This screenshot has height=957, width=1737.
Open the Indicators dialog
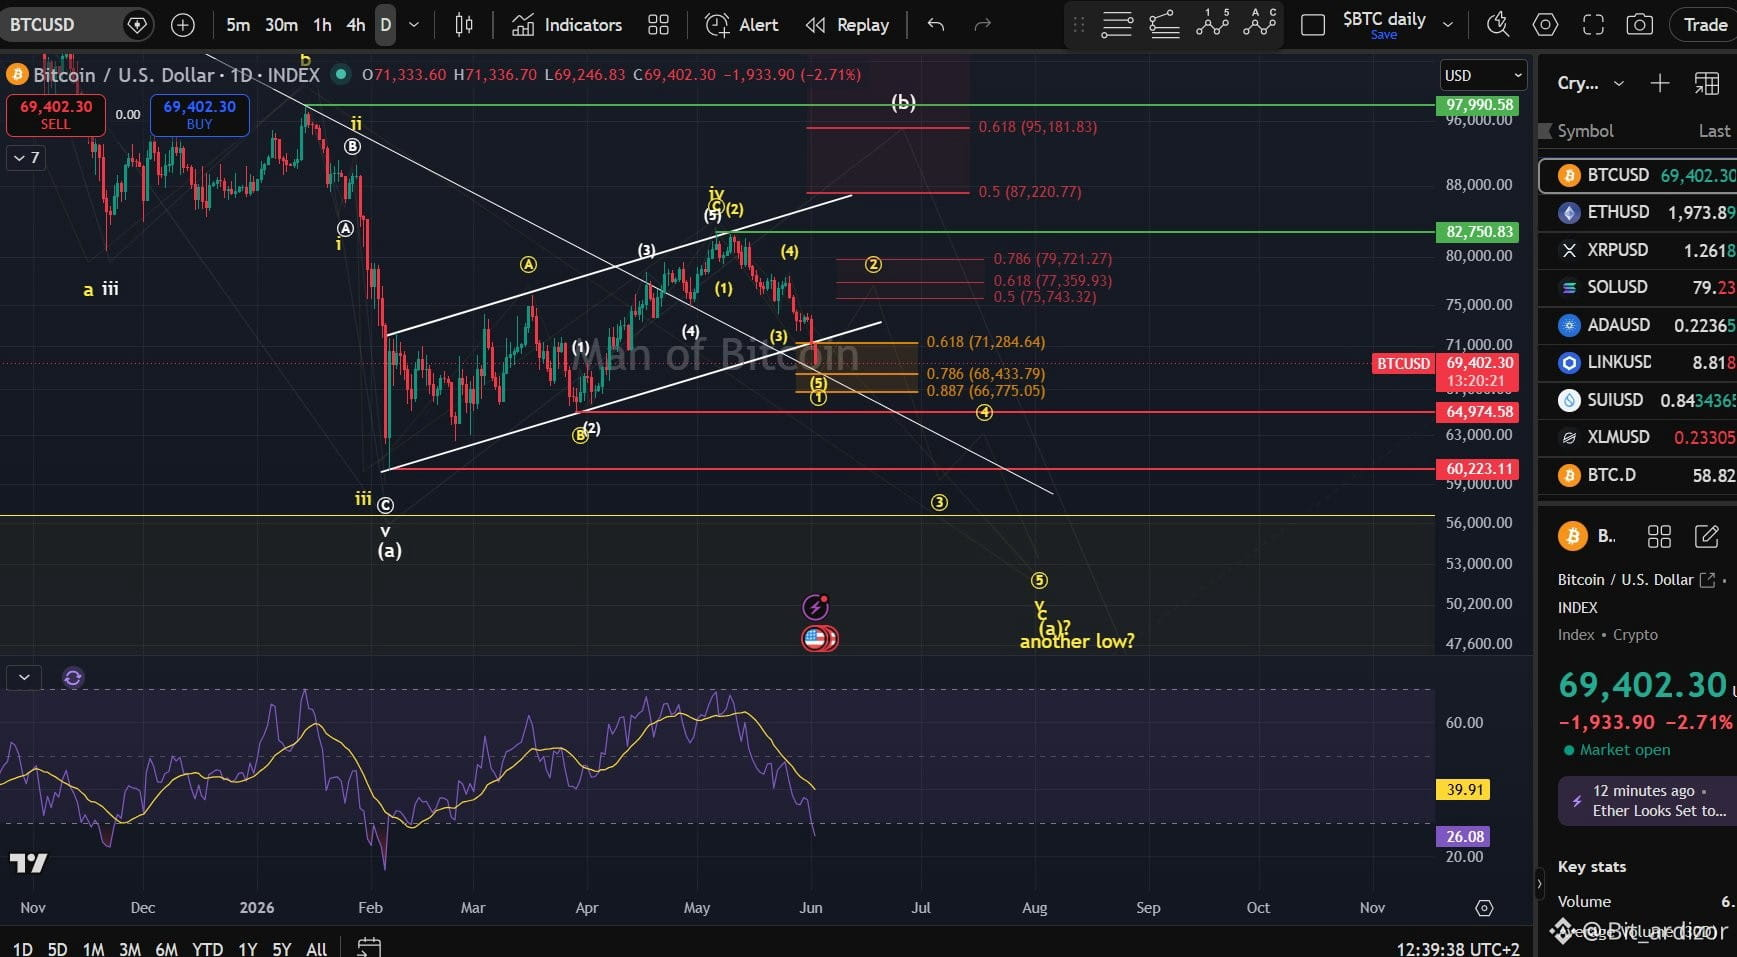tap(567, 25)
